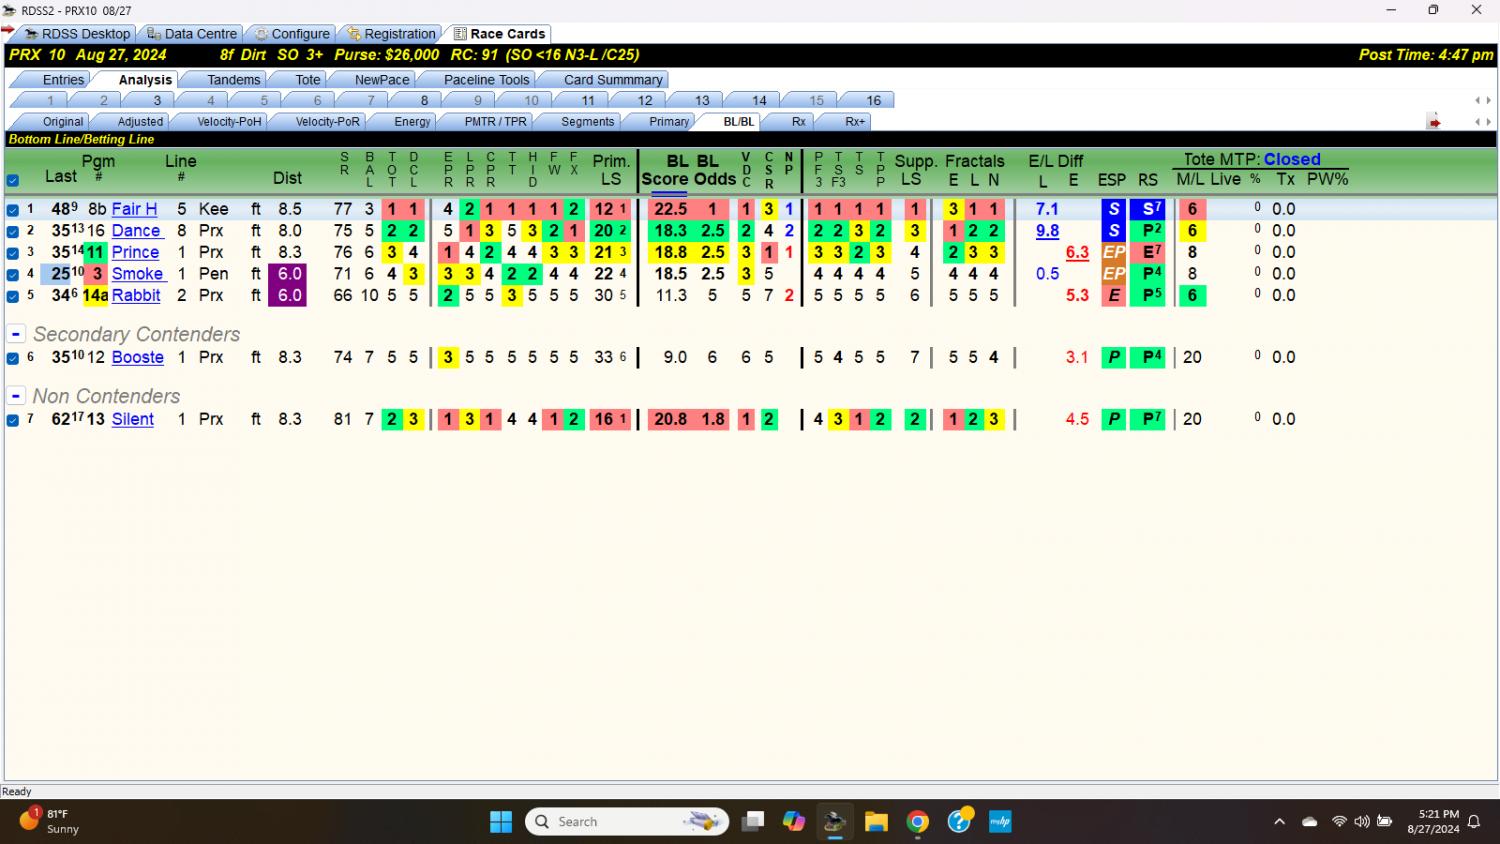
Task: Click the blue S ESP cell for Fair H
Action: pyautogui.click(x=1113, y=209)
